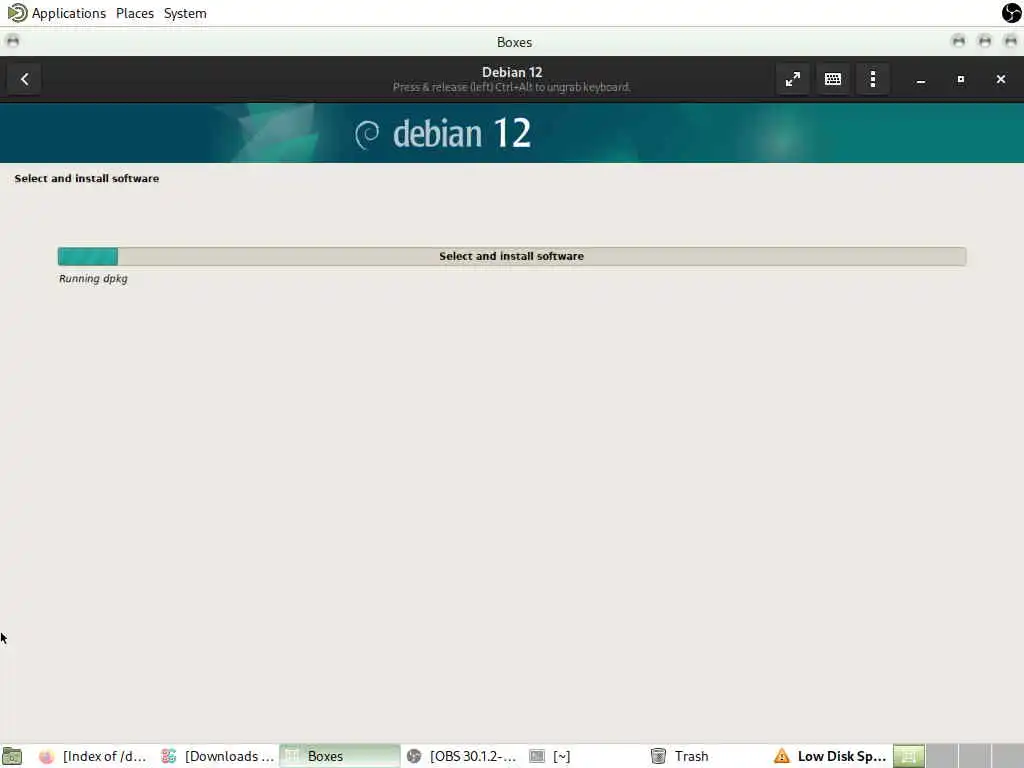Click the install software progress bar
The width and height of the screenshot is (1024, 768).
click(x=511, y=256)
